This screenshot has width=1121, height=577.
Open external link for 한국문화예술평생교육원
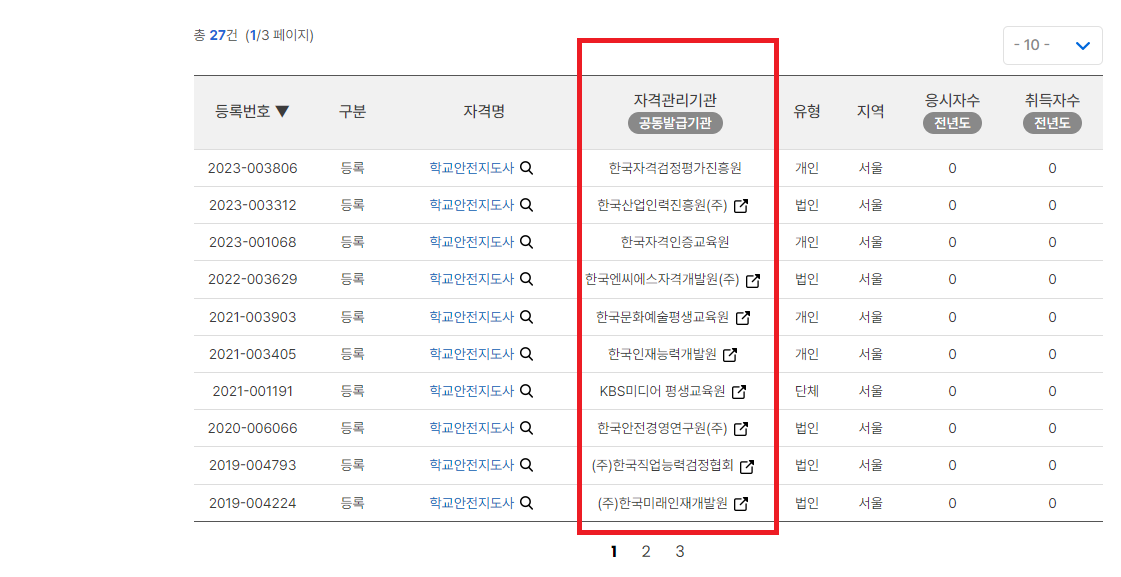click(745, 316)
